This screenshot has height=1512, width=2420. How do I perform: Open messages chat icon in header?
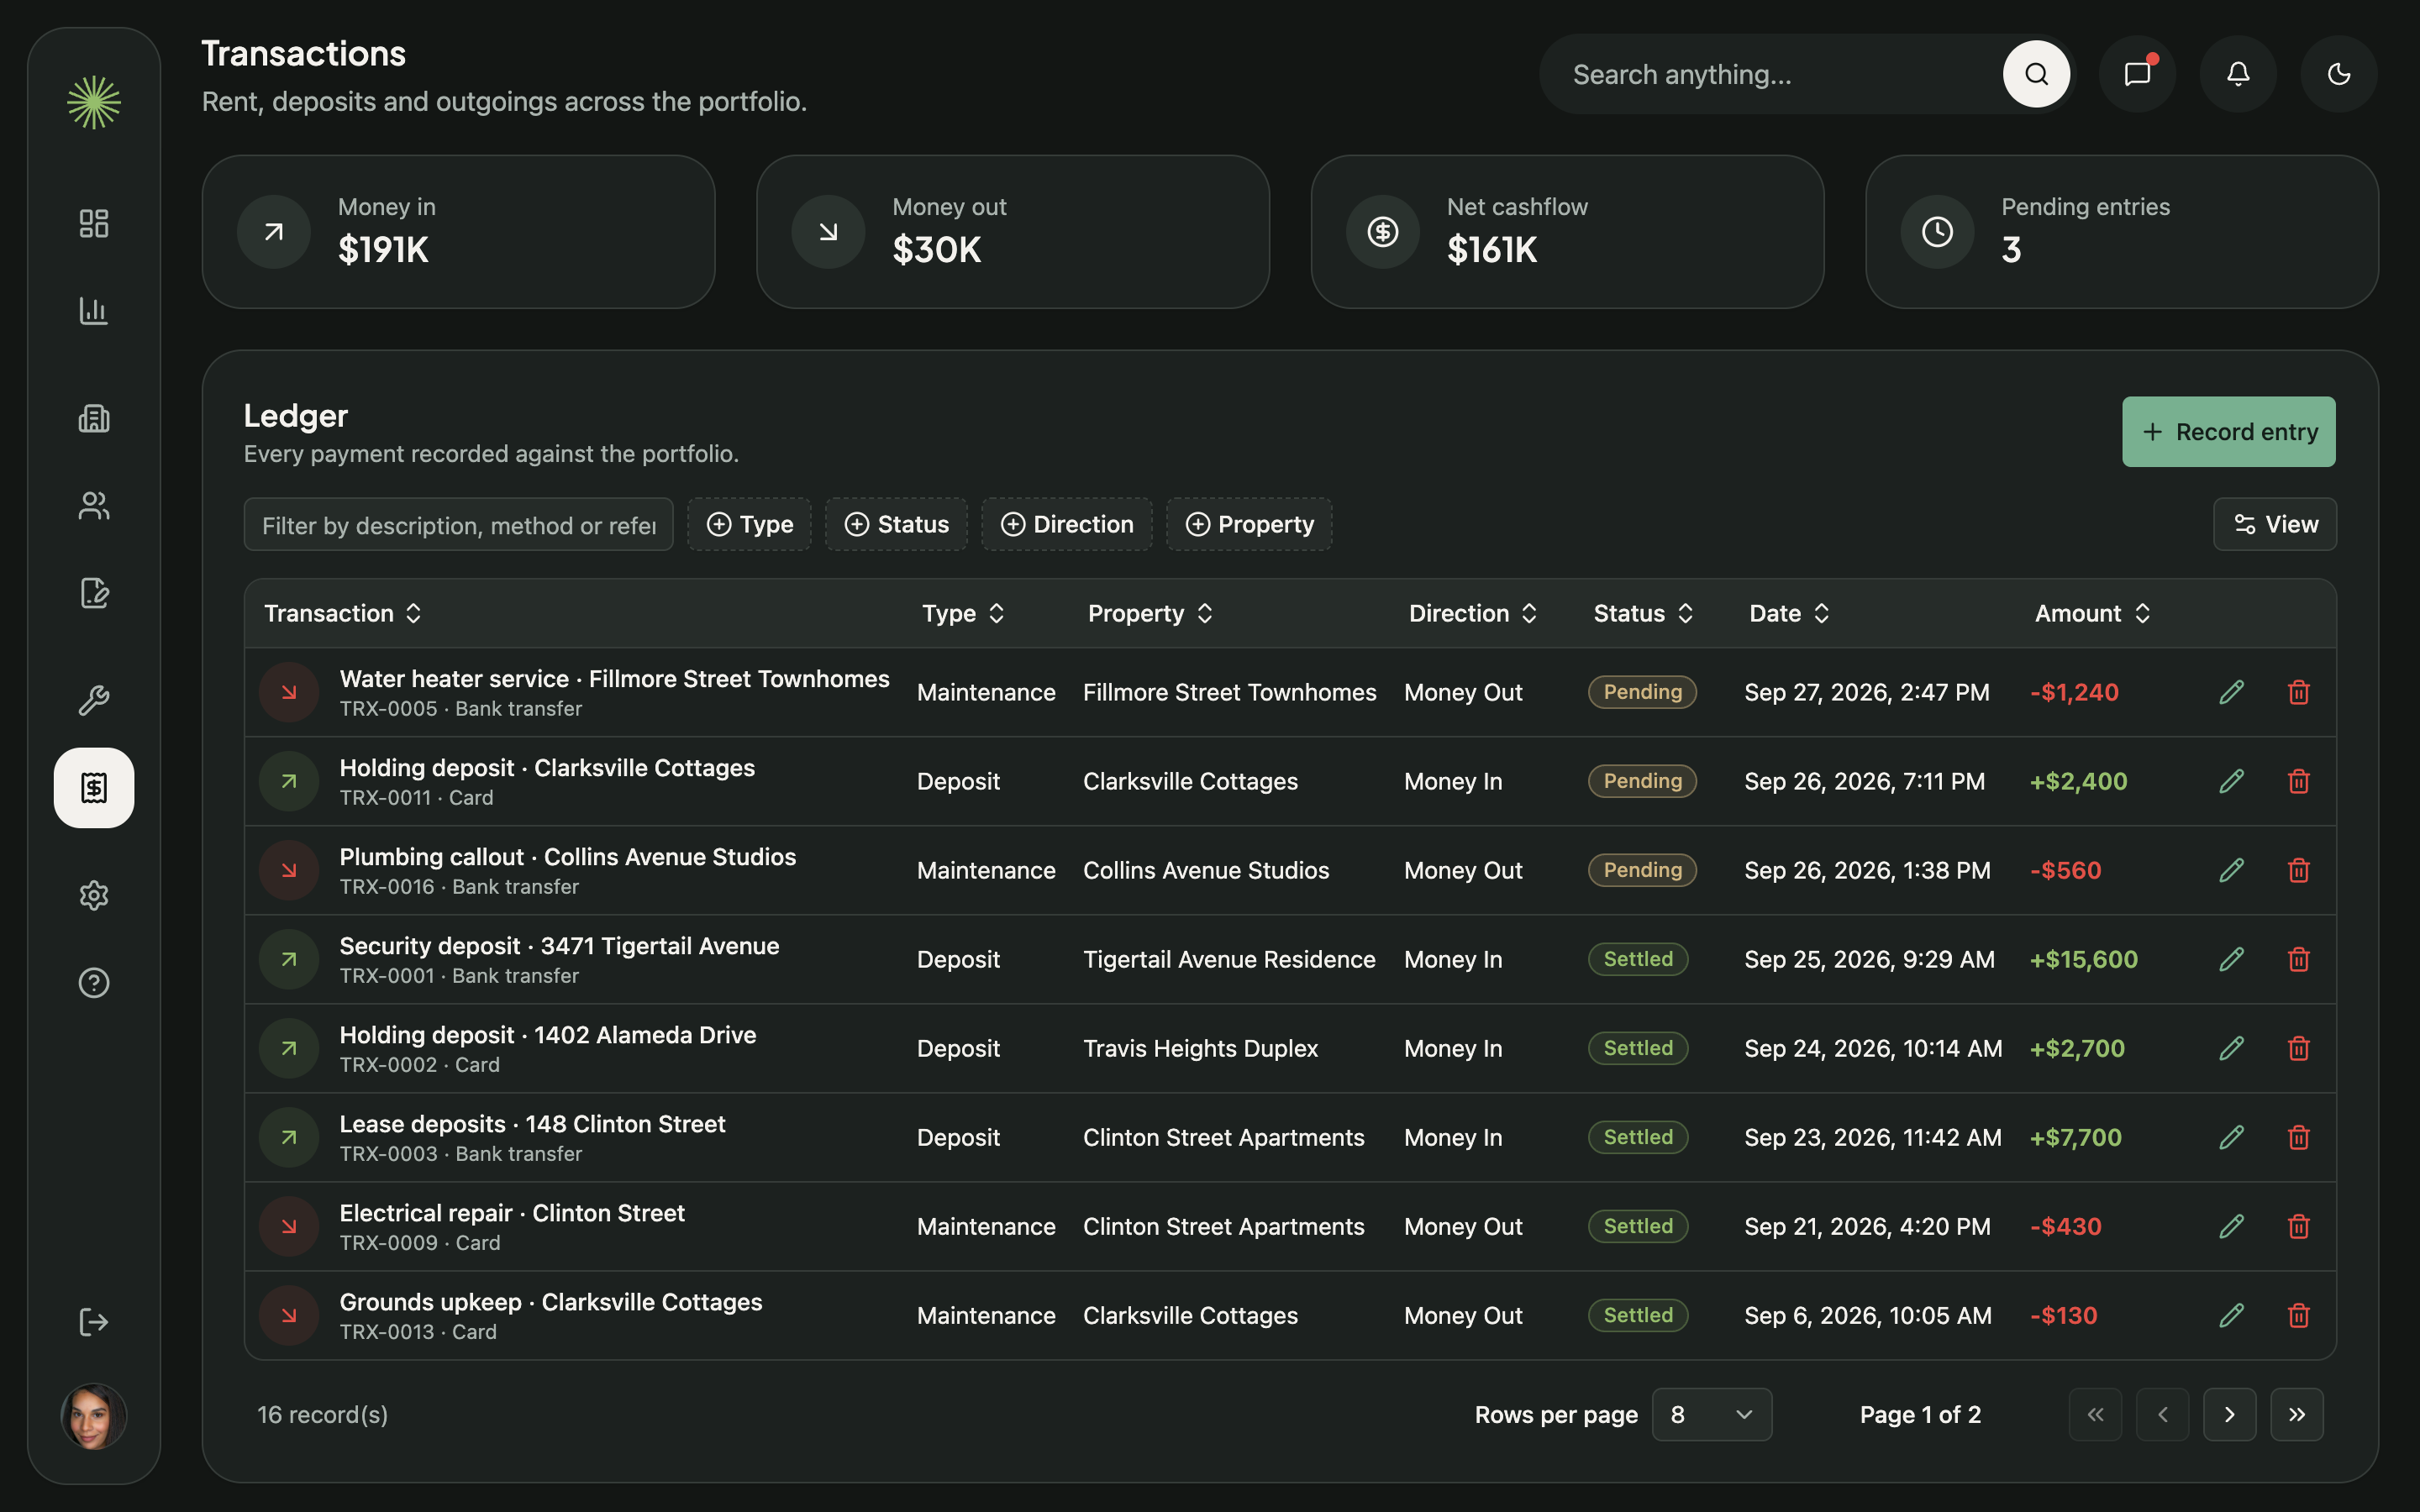(2137, 74)
